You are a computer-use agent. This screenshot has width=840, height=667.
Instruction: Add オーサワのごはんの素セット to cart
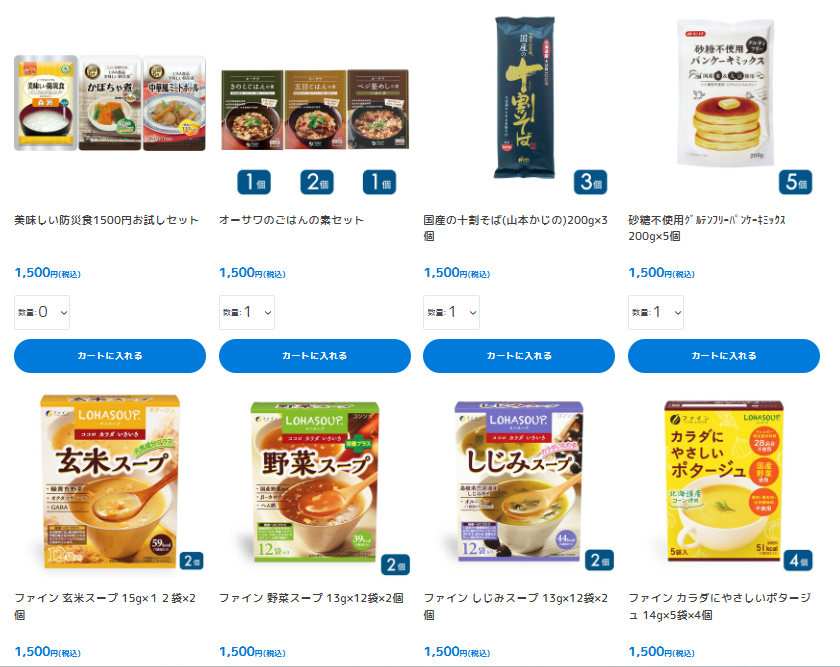click(x=314, y=356)
